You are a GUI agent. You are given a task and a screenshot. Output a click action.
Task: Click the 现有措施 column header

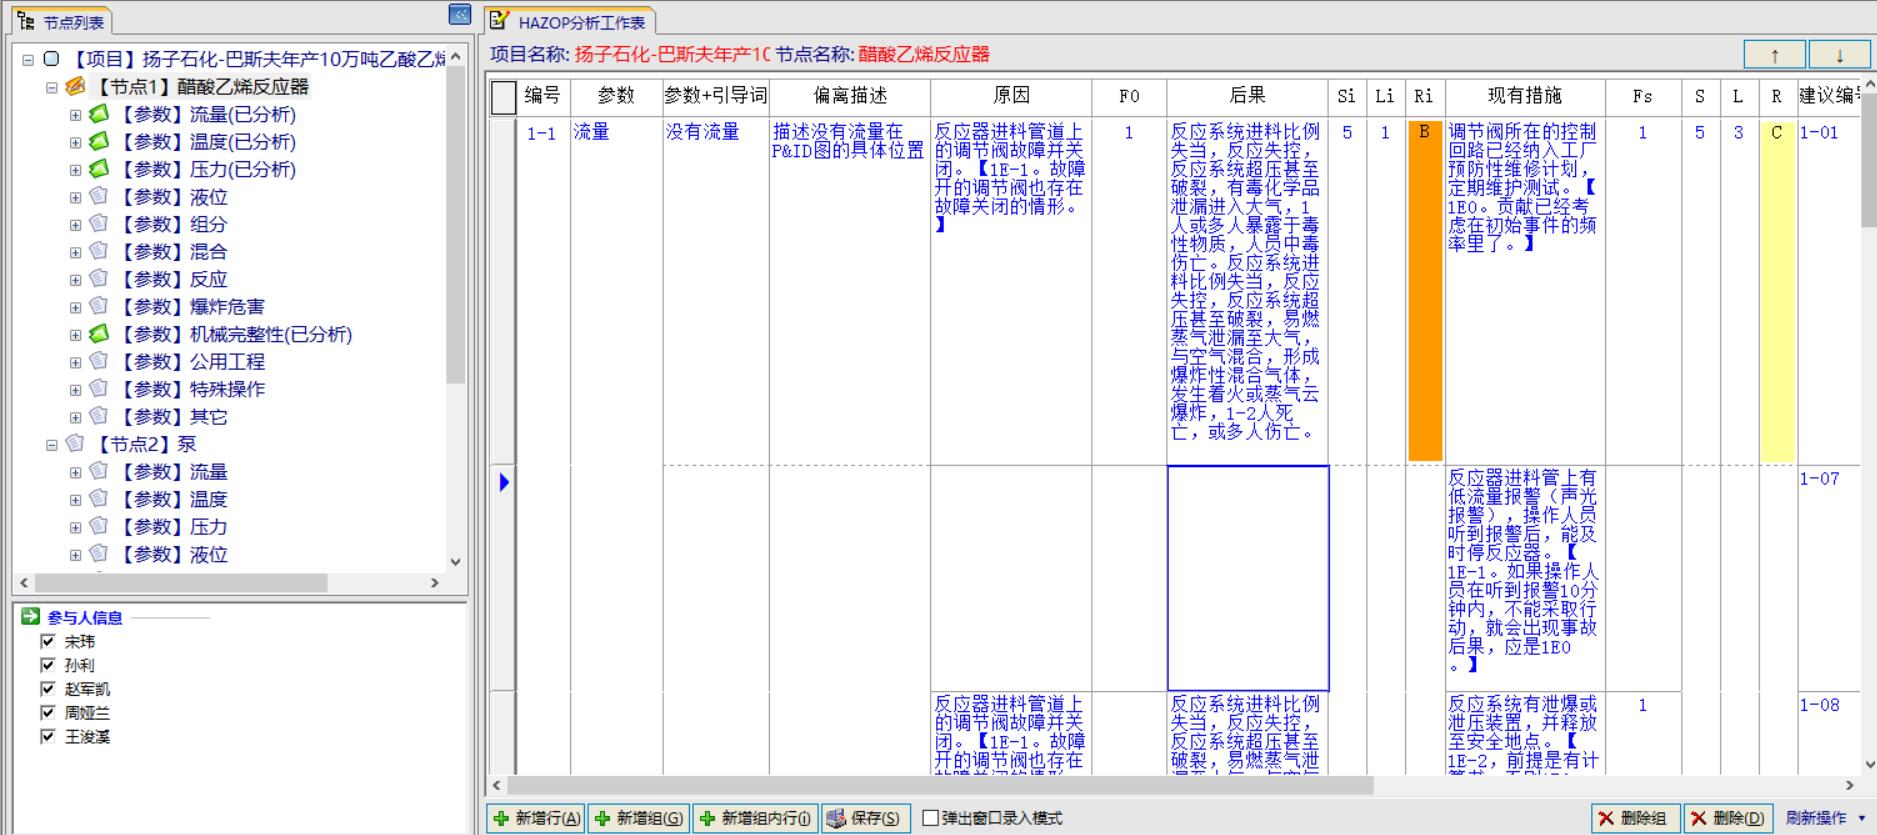click(x=1525, y=96)
